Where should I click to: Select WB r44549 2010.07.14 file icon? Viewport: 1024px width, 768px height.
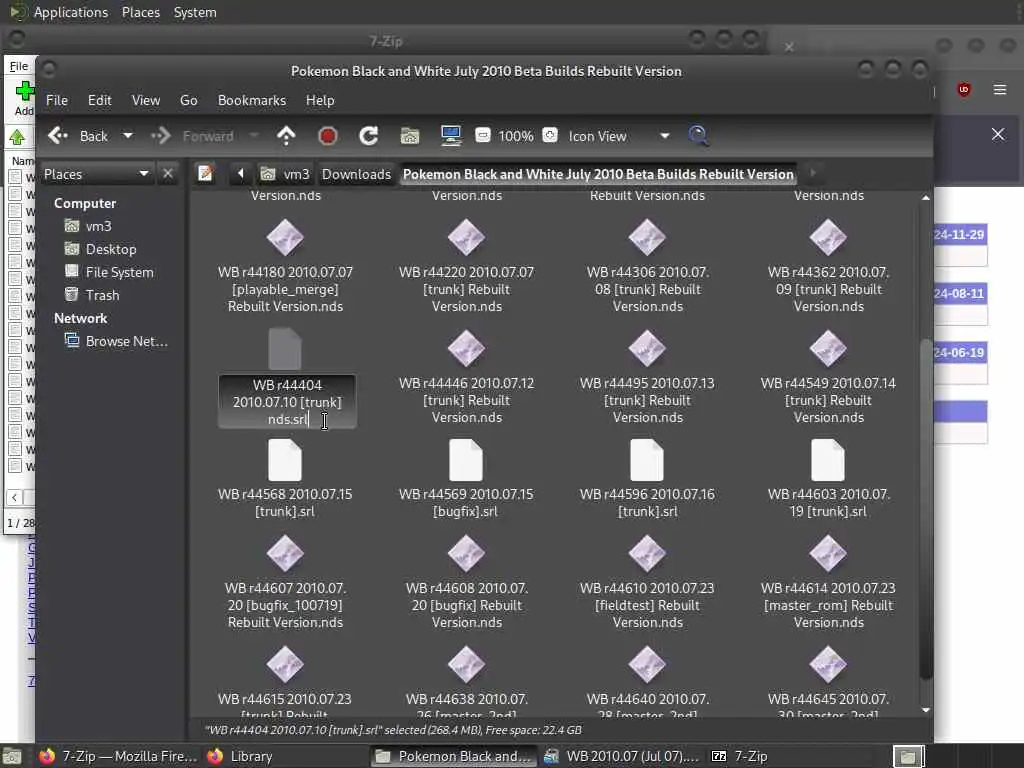point(827,348)
